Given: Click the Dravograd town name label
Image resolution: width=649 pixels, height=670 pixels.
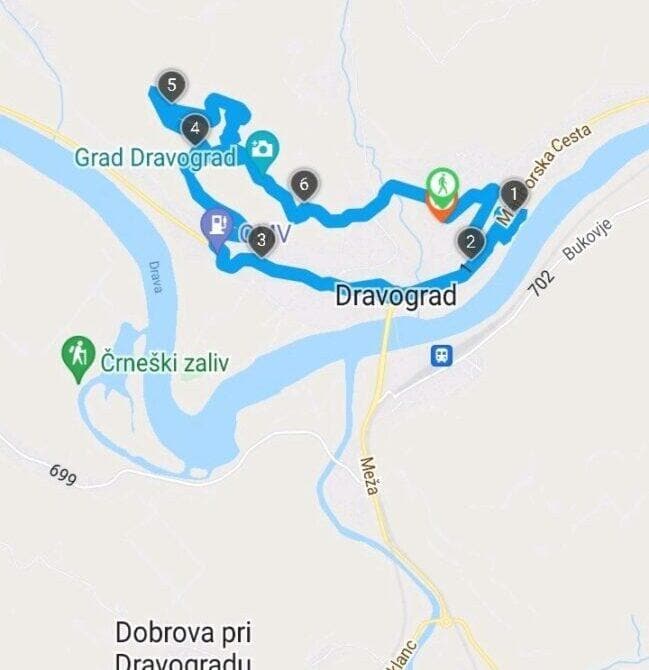Looking at the screenshot, I should point(396,296).
